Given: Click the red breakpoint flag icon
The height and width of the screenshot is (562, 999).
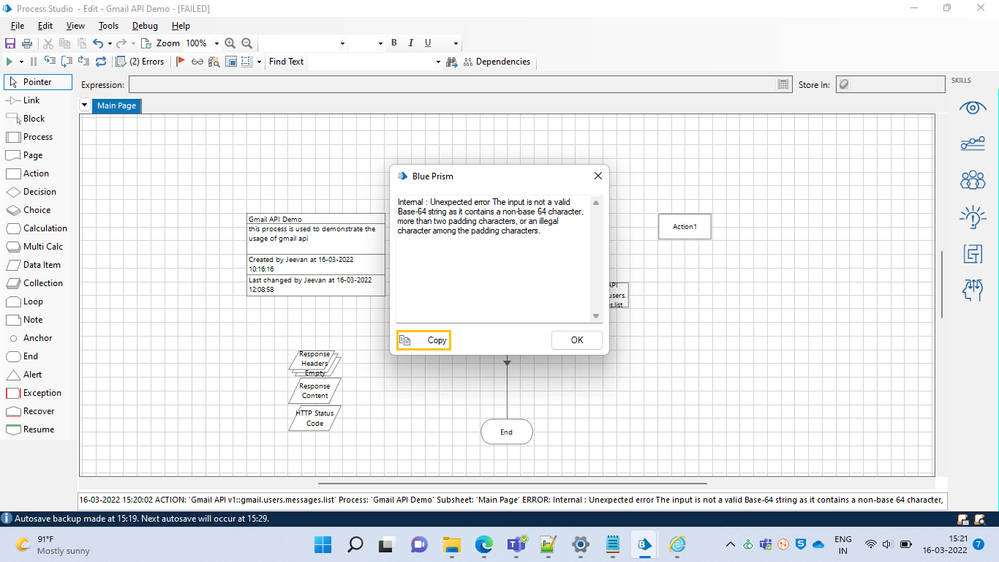Looking at the screenshot, I should coord(181,62).
